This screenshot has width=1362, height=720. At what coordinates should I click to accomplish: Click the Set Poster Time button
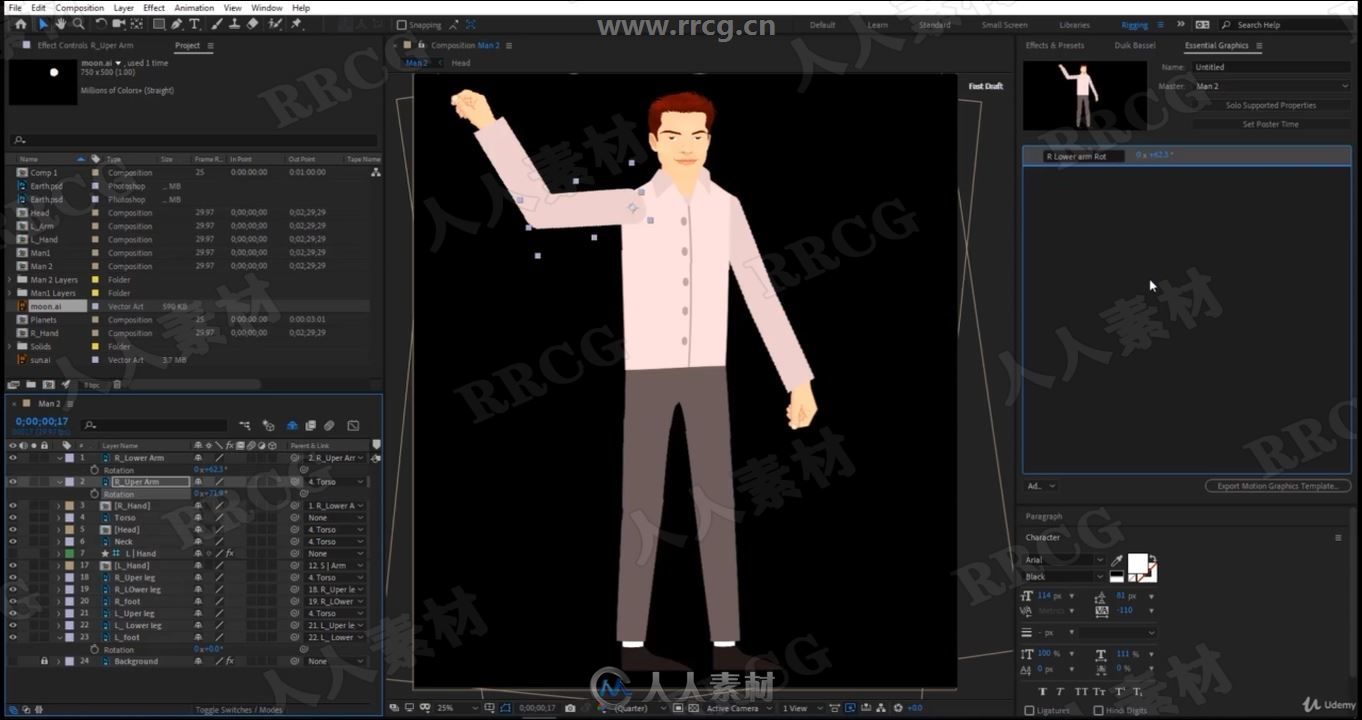coord(1271,124)
